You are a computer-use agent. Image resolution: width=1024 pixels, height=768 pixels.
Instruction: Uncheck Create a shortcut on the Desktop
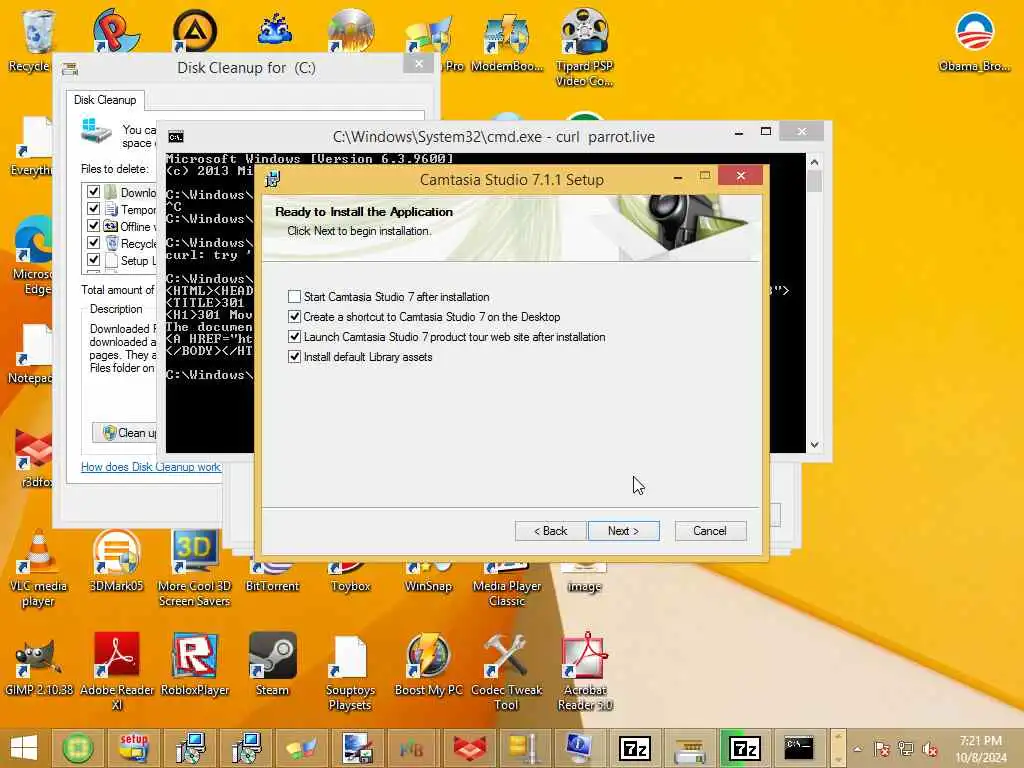295,317
